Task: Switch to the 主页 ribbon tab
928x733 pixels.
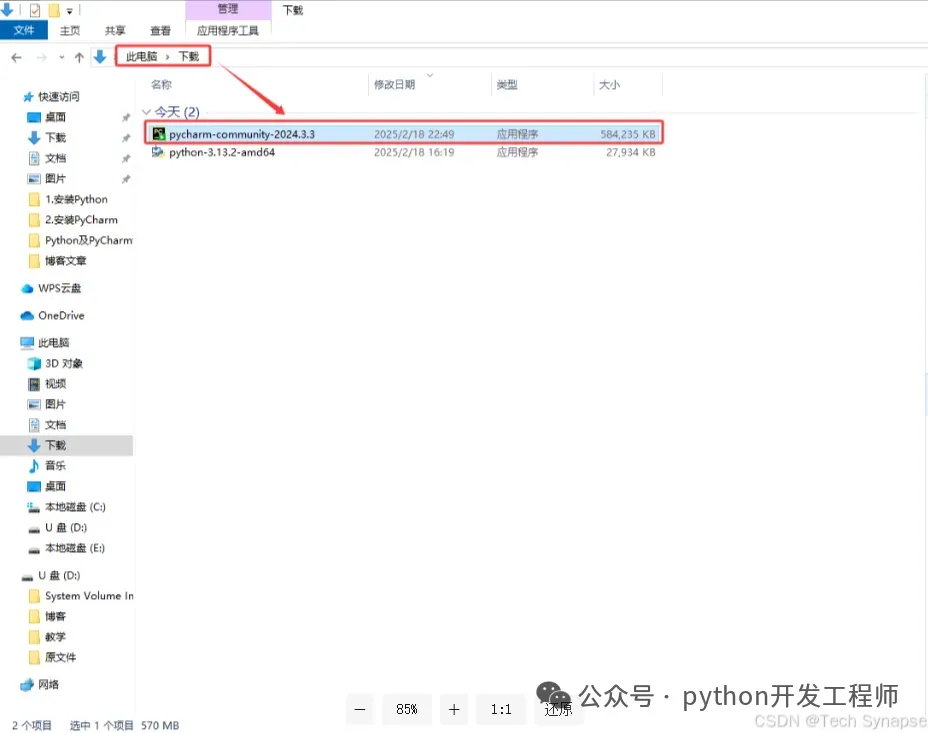Action: (x=70, y=30)
